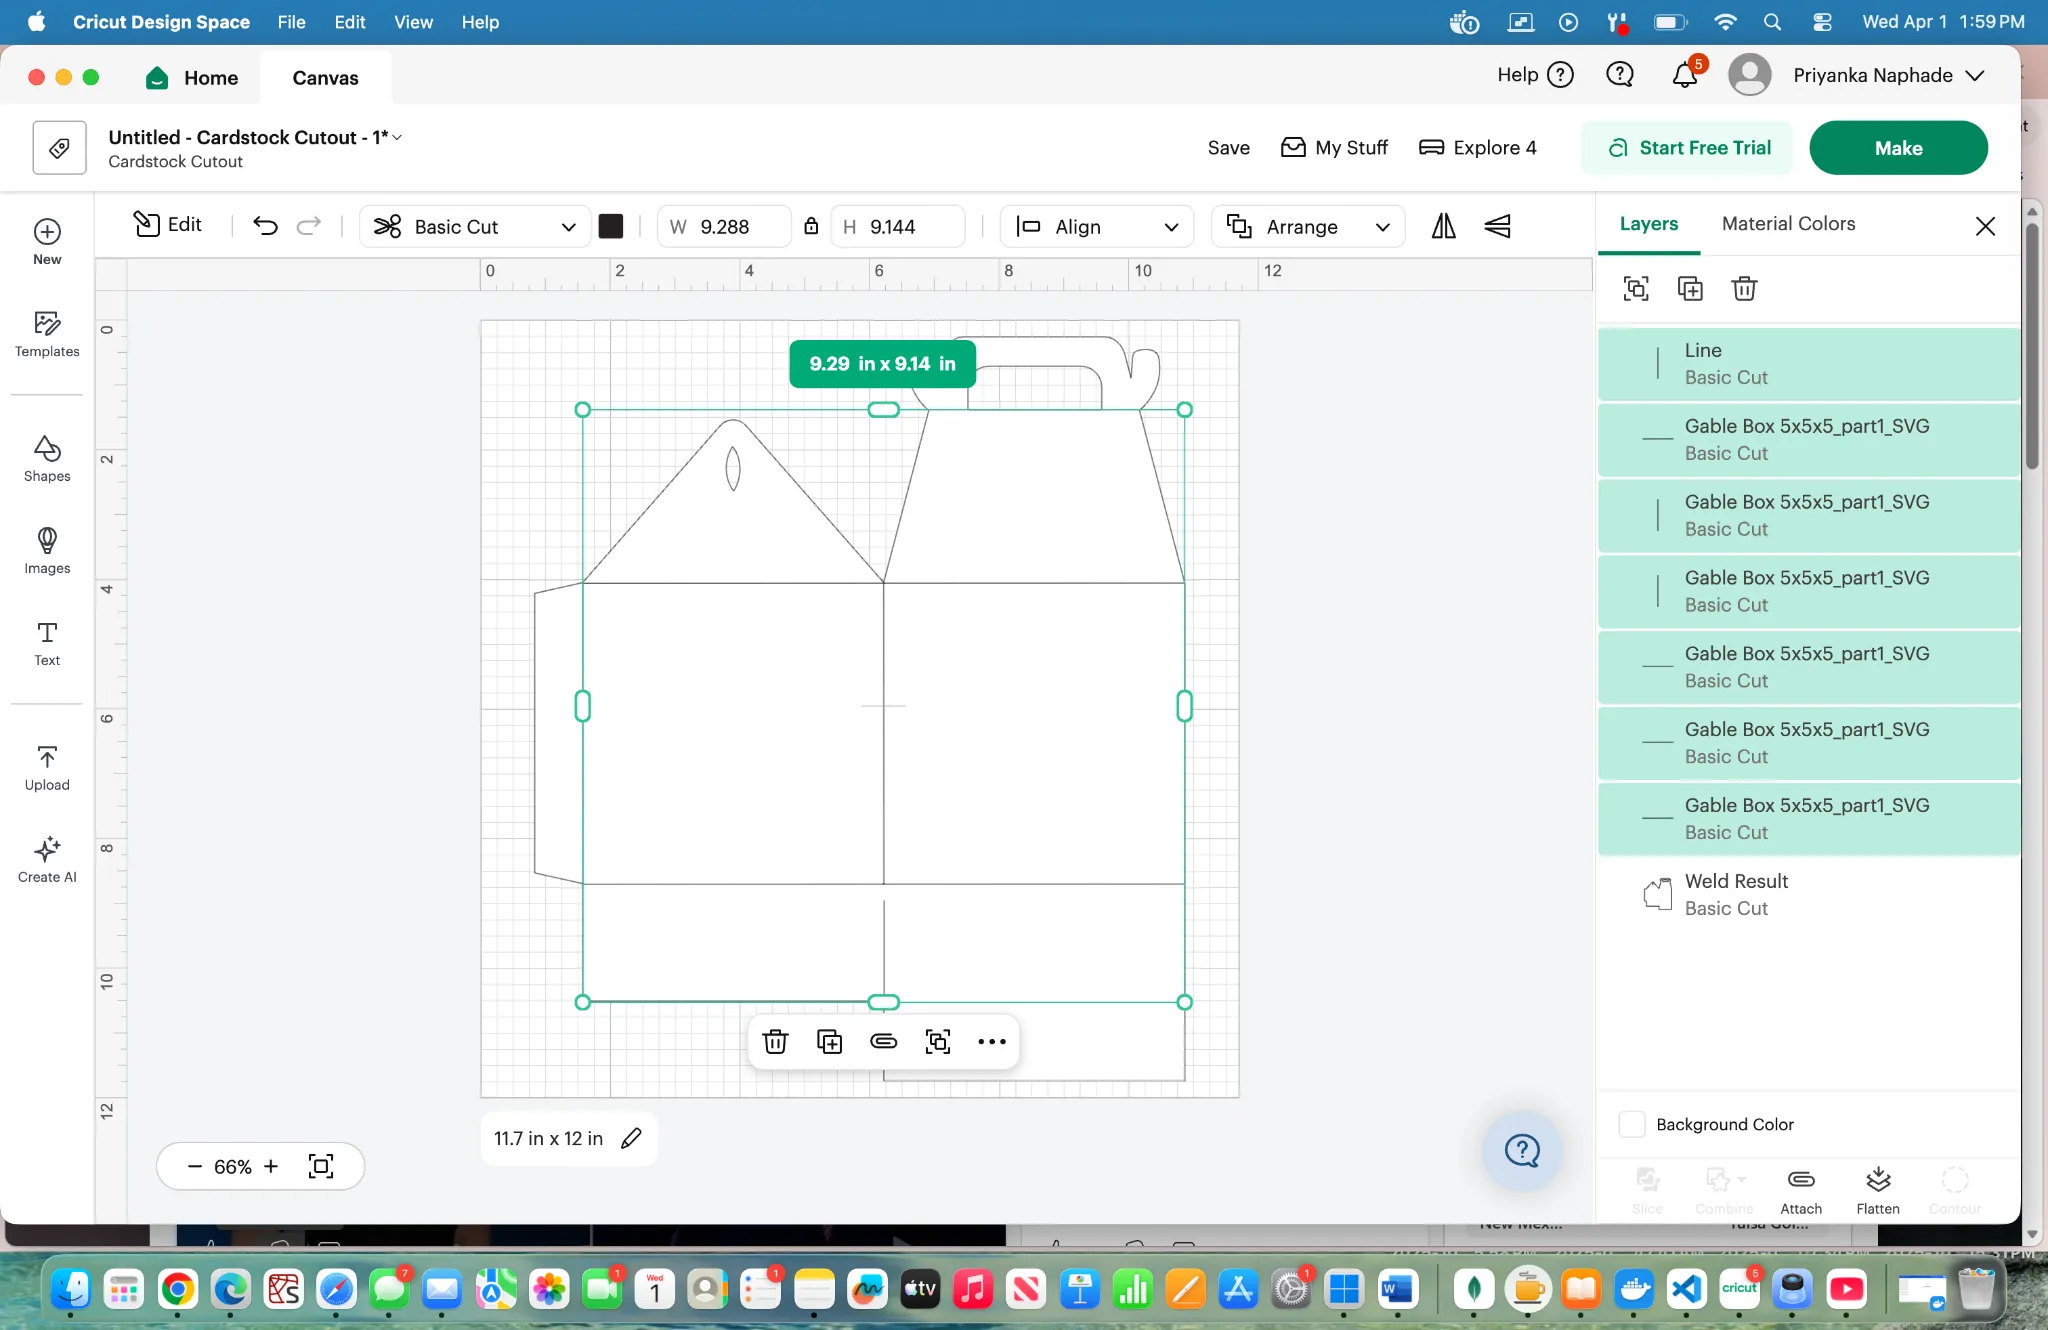Click the Redo arrow
The height and width of the screenshot is (1330, 2048).
309,226
